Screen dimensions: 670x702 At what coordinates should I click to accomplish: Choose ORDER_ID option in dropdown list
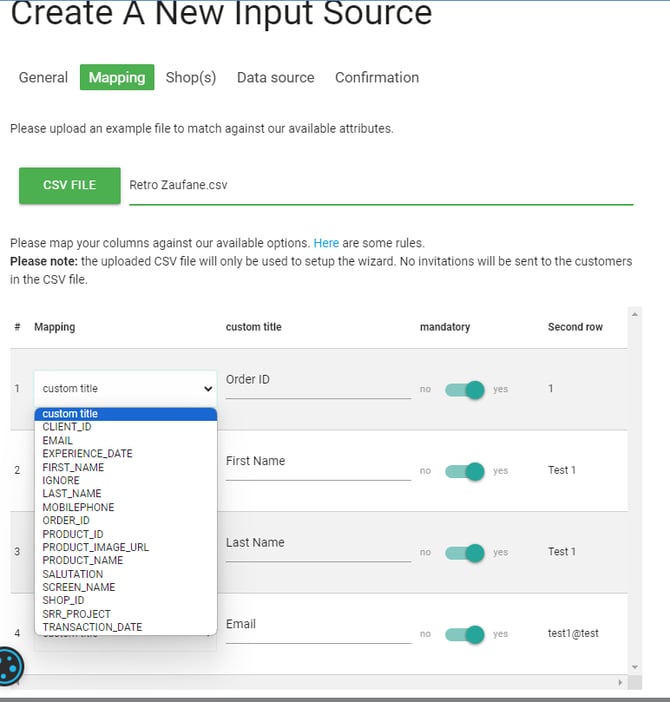pos(66,520)
